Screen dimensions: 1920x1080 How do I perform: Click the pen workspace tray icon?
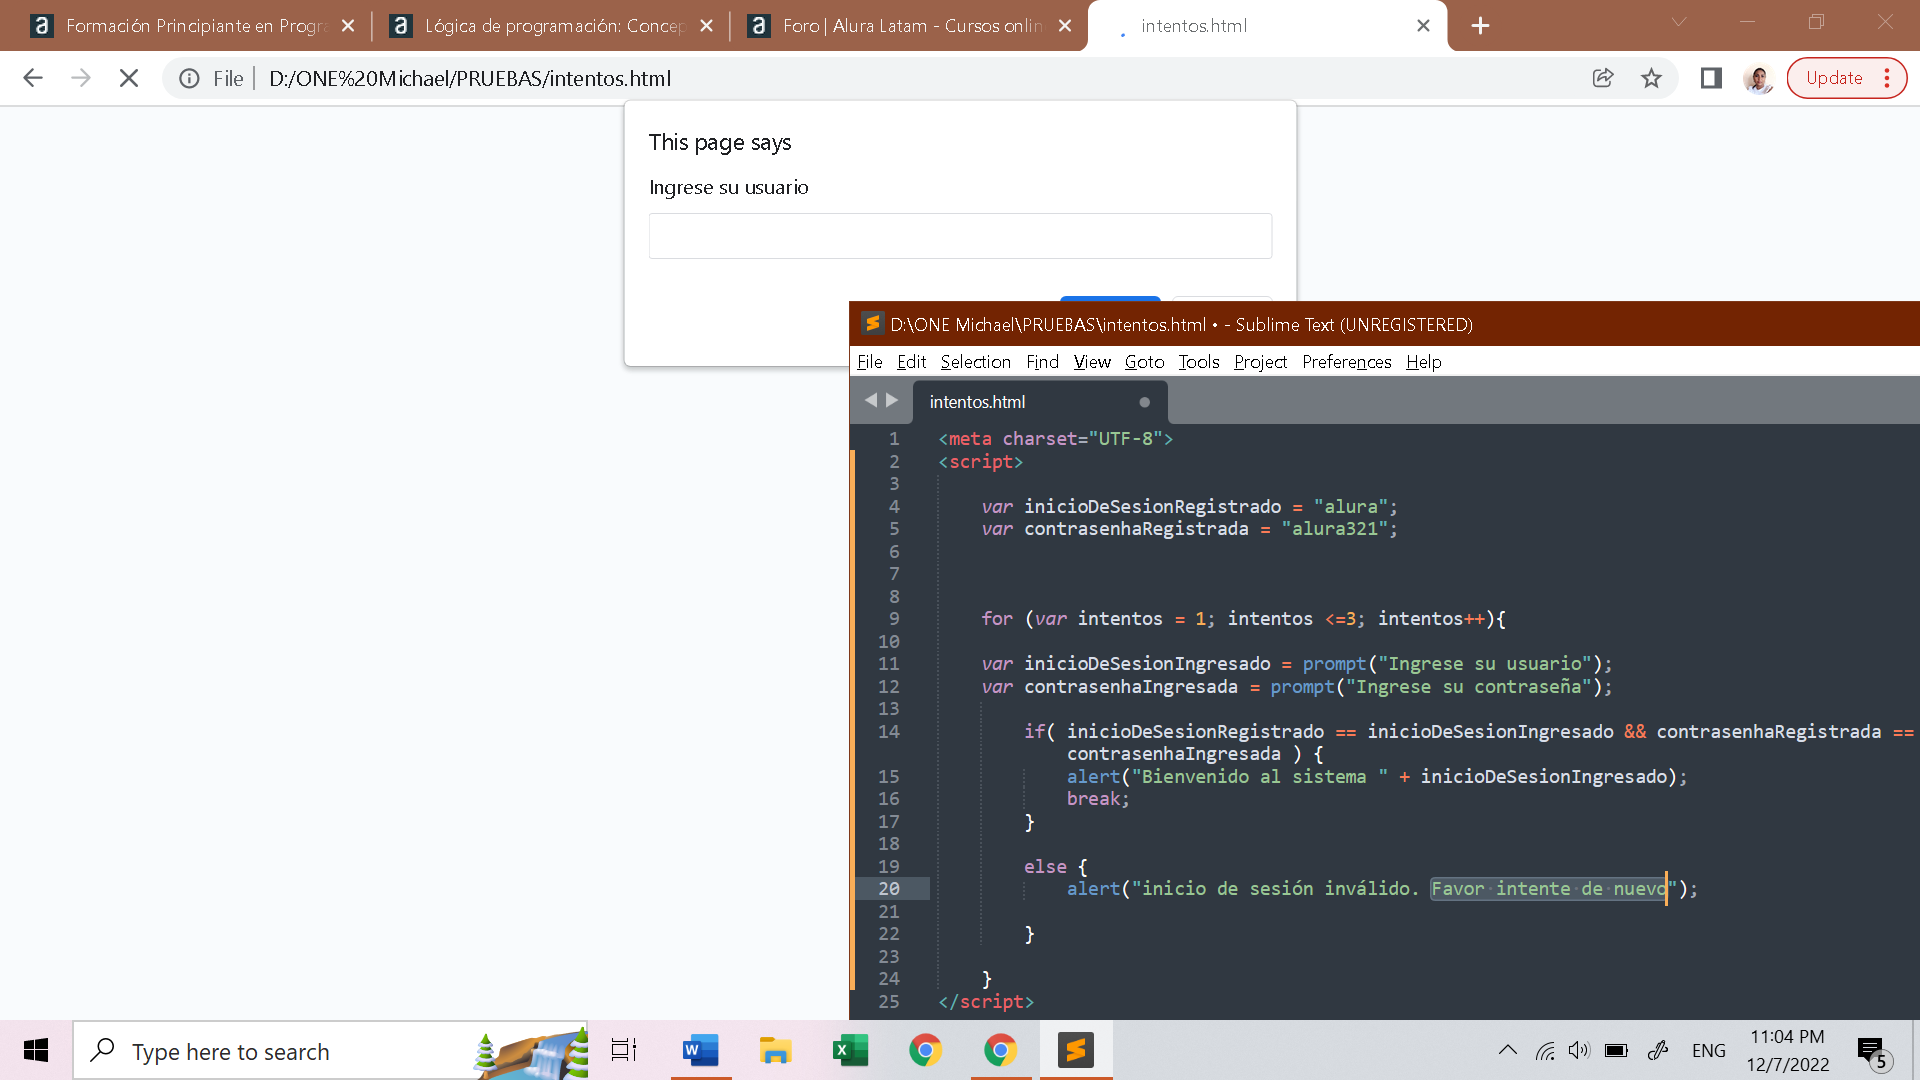click(1658, 1050)
